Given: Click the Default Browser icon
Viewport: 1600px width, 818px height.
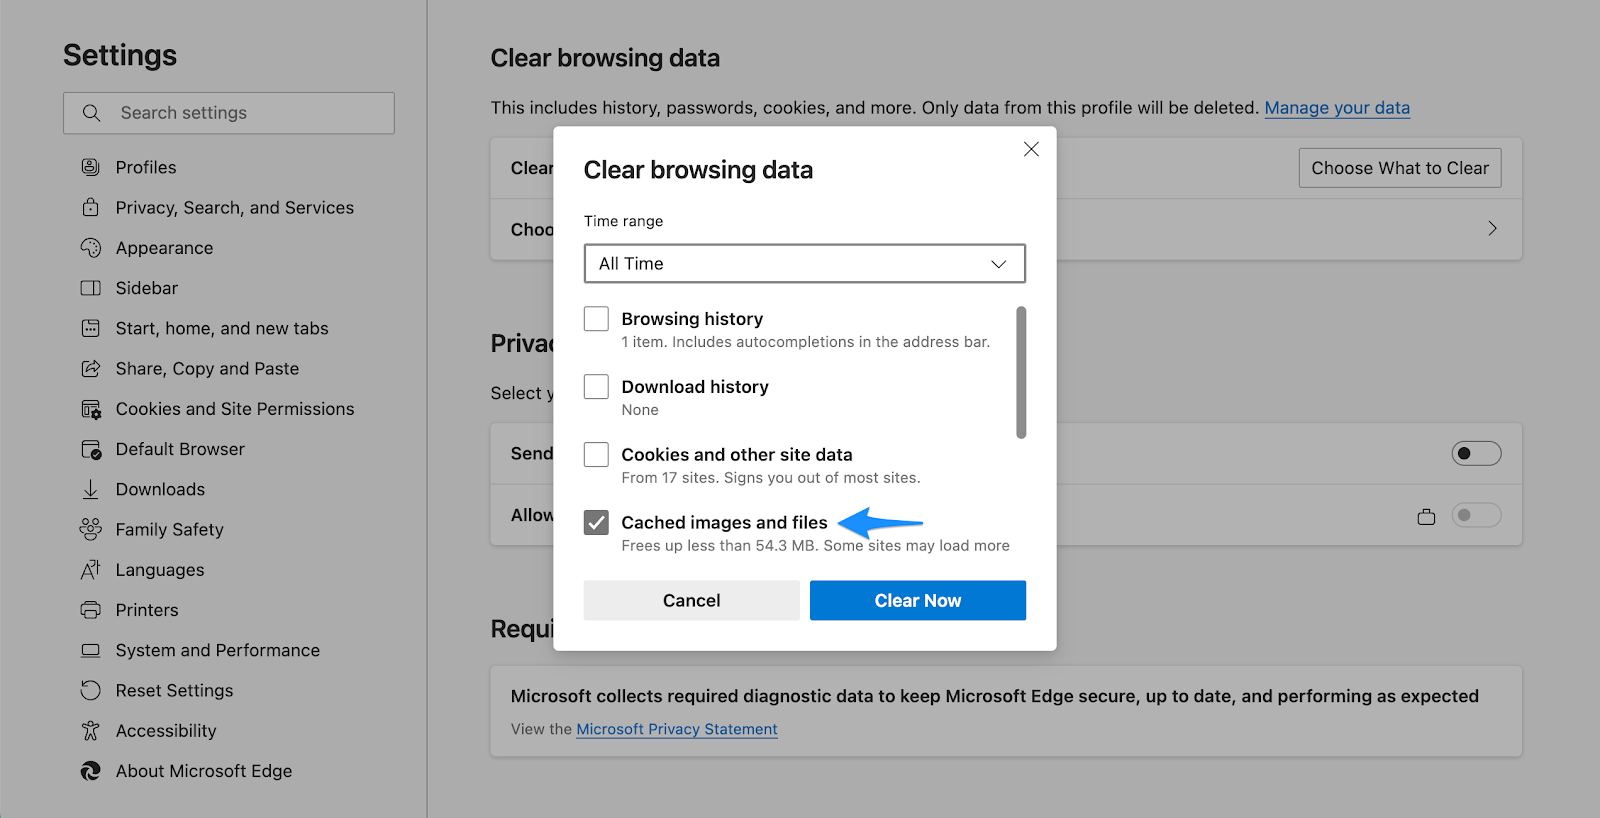Looking at the screenshot, I should (x=91, y=449).
